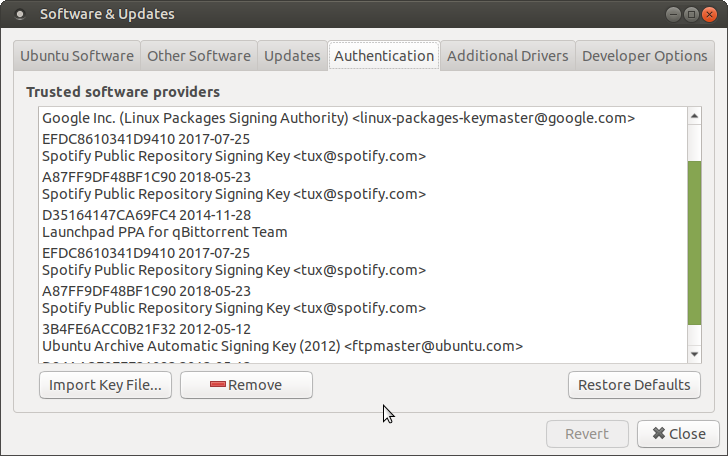Image resolution: width=728 pixels, height=456 pixels.
Task: Click the red minus icon on Remove
Action: pos(217,385)
